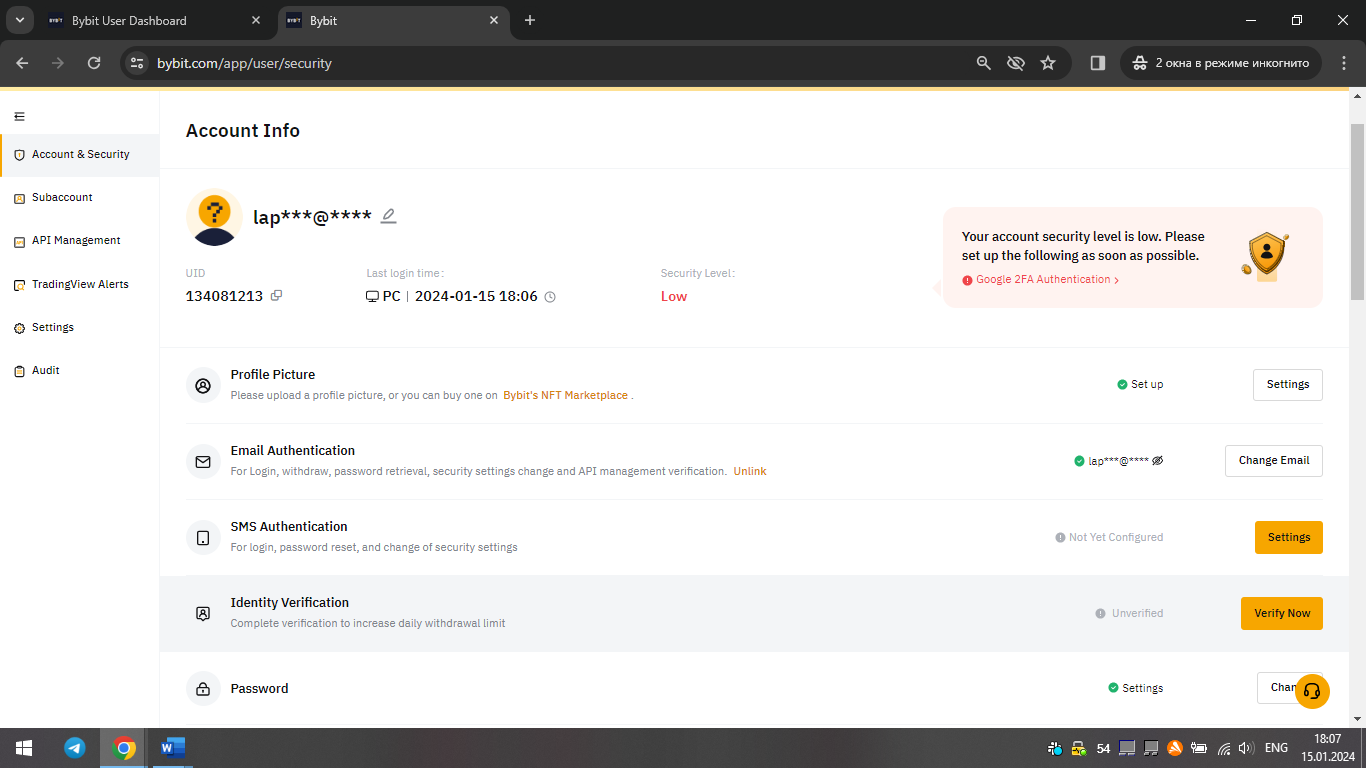Screen dimensions: 1366x768
Task: Click the Profile Picture row icon
Action: pos(203,385)
